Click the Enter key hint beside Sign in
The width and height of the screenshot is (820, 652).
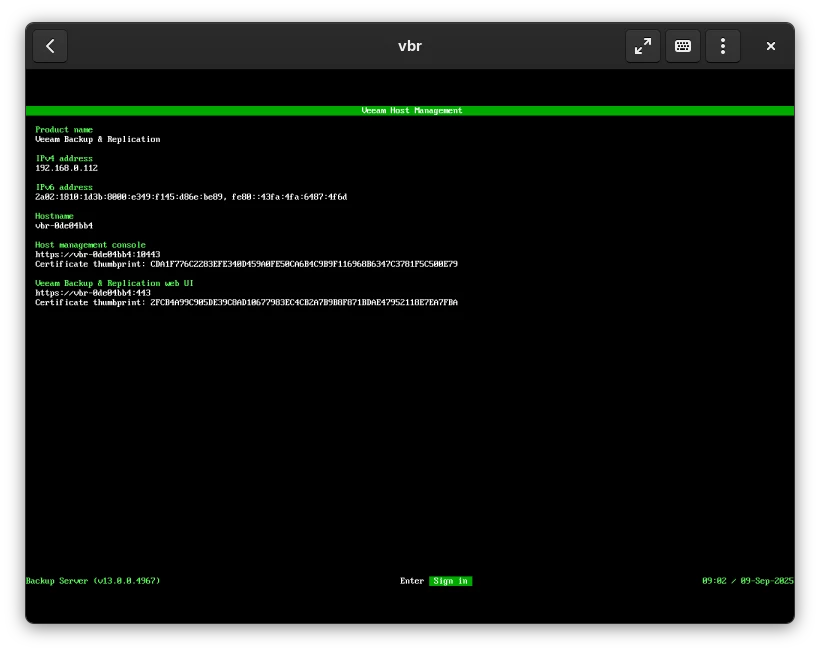pos(412,581)
